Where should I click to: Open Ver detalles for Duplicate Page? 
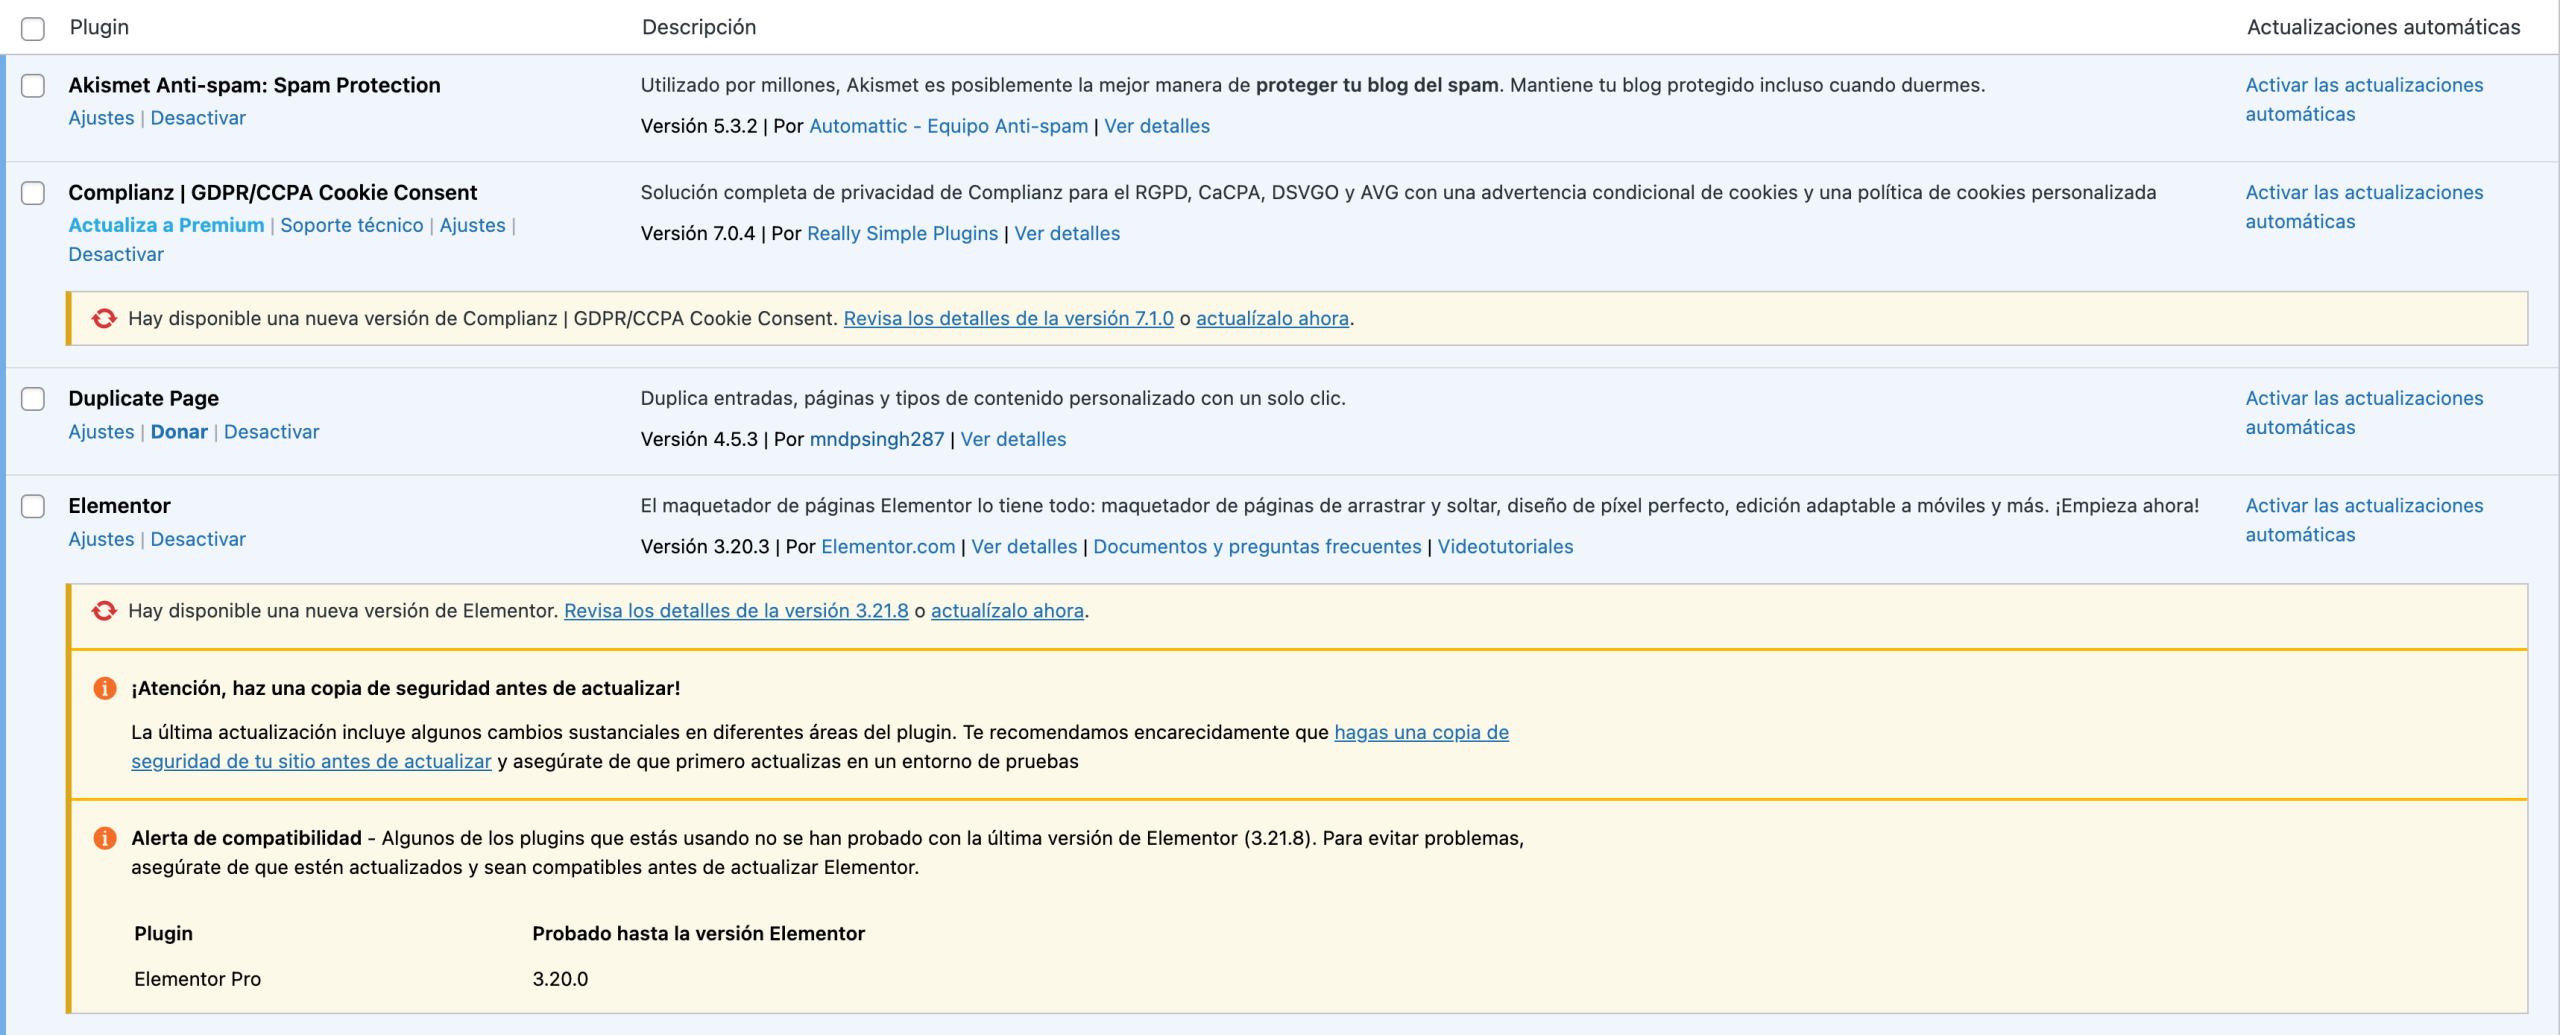coord(1012,439)
